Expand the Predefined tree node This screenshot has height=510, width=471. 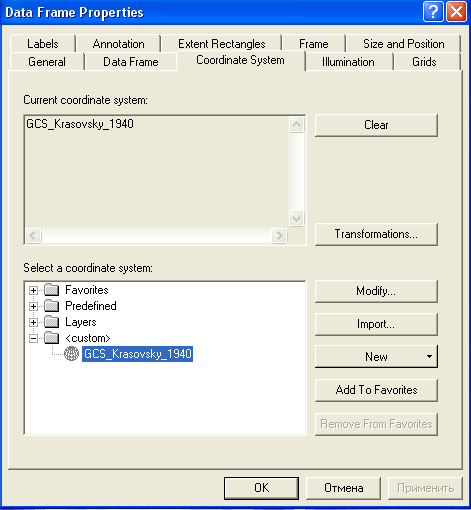point(33,306)
